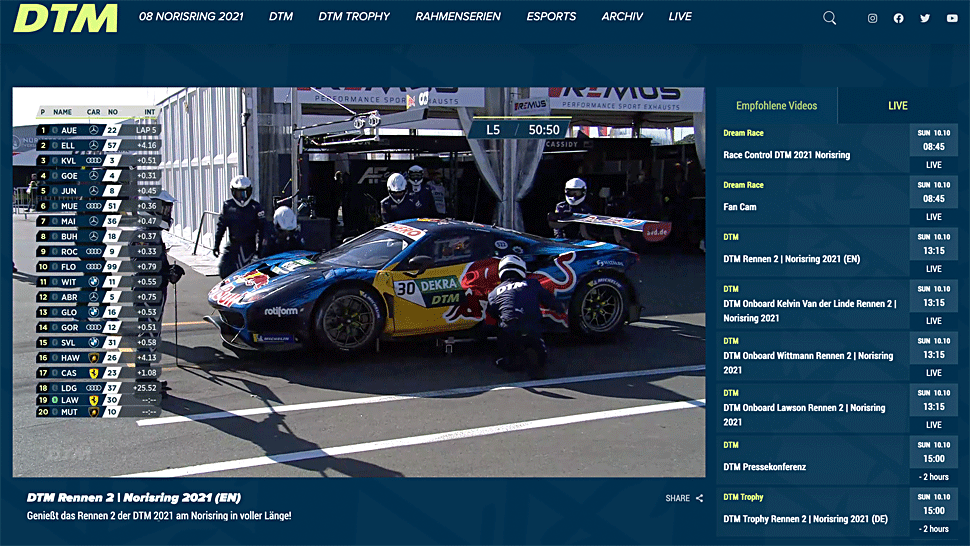Click the video title DTM Rennen 2 (EN)
Screen dimensions: 970x546
(x=134, y=498)
